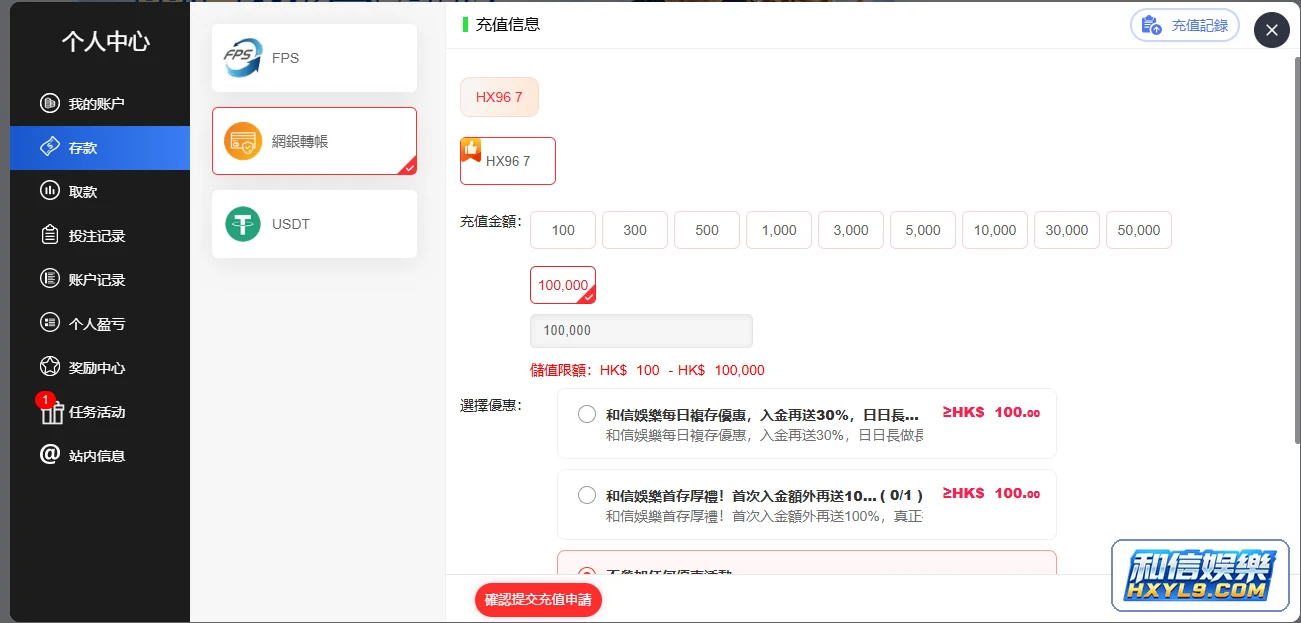Close the recharge dialog with the X button
1301x623 pixels.
point(1272,30)
